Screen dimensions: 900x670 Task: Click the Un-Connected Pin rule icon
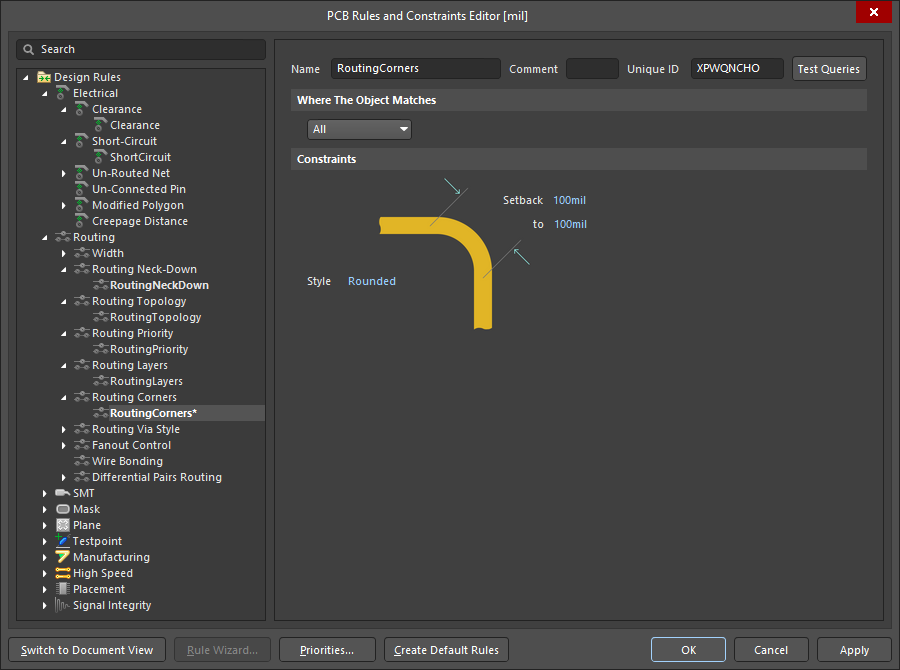82,189
